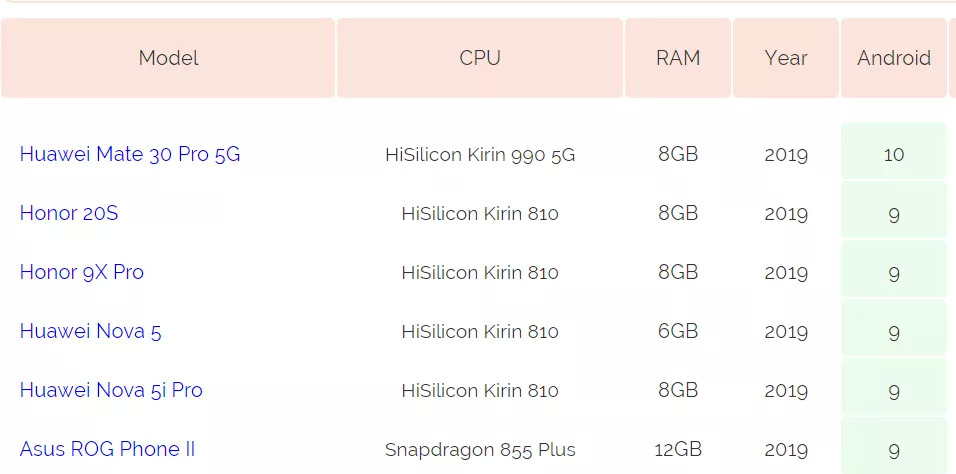Sort table by CPU column header
This screenshot has width=956, height=474.
point(480,58)
